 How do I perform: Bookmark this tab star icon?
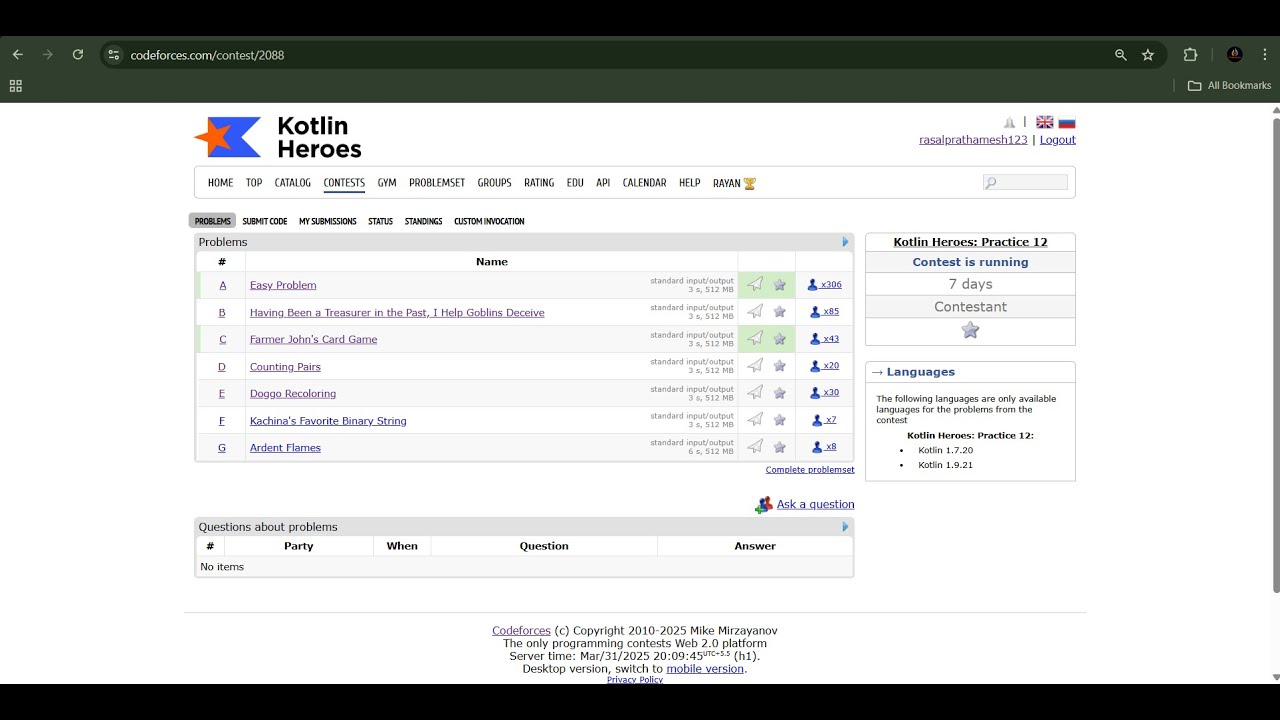coord(1148,55)
